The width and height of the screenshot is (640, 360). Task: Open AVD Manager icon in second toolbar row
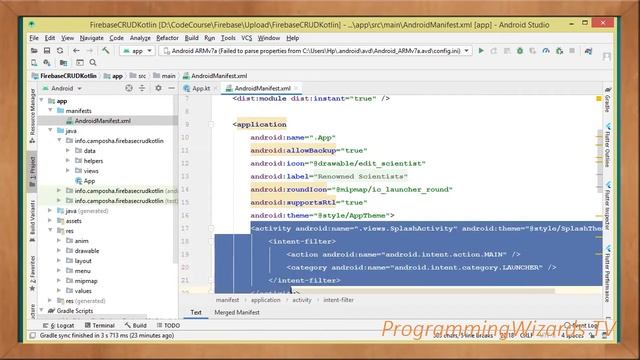pos(34,63)
